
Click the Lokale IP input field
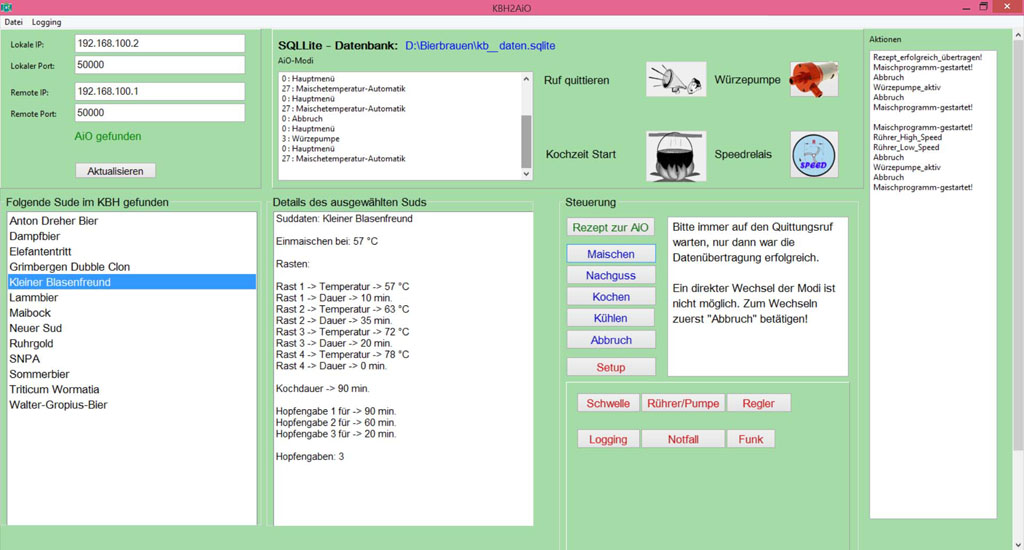click(159, 44)
